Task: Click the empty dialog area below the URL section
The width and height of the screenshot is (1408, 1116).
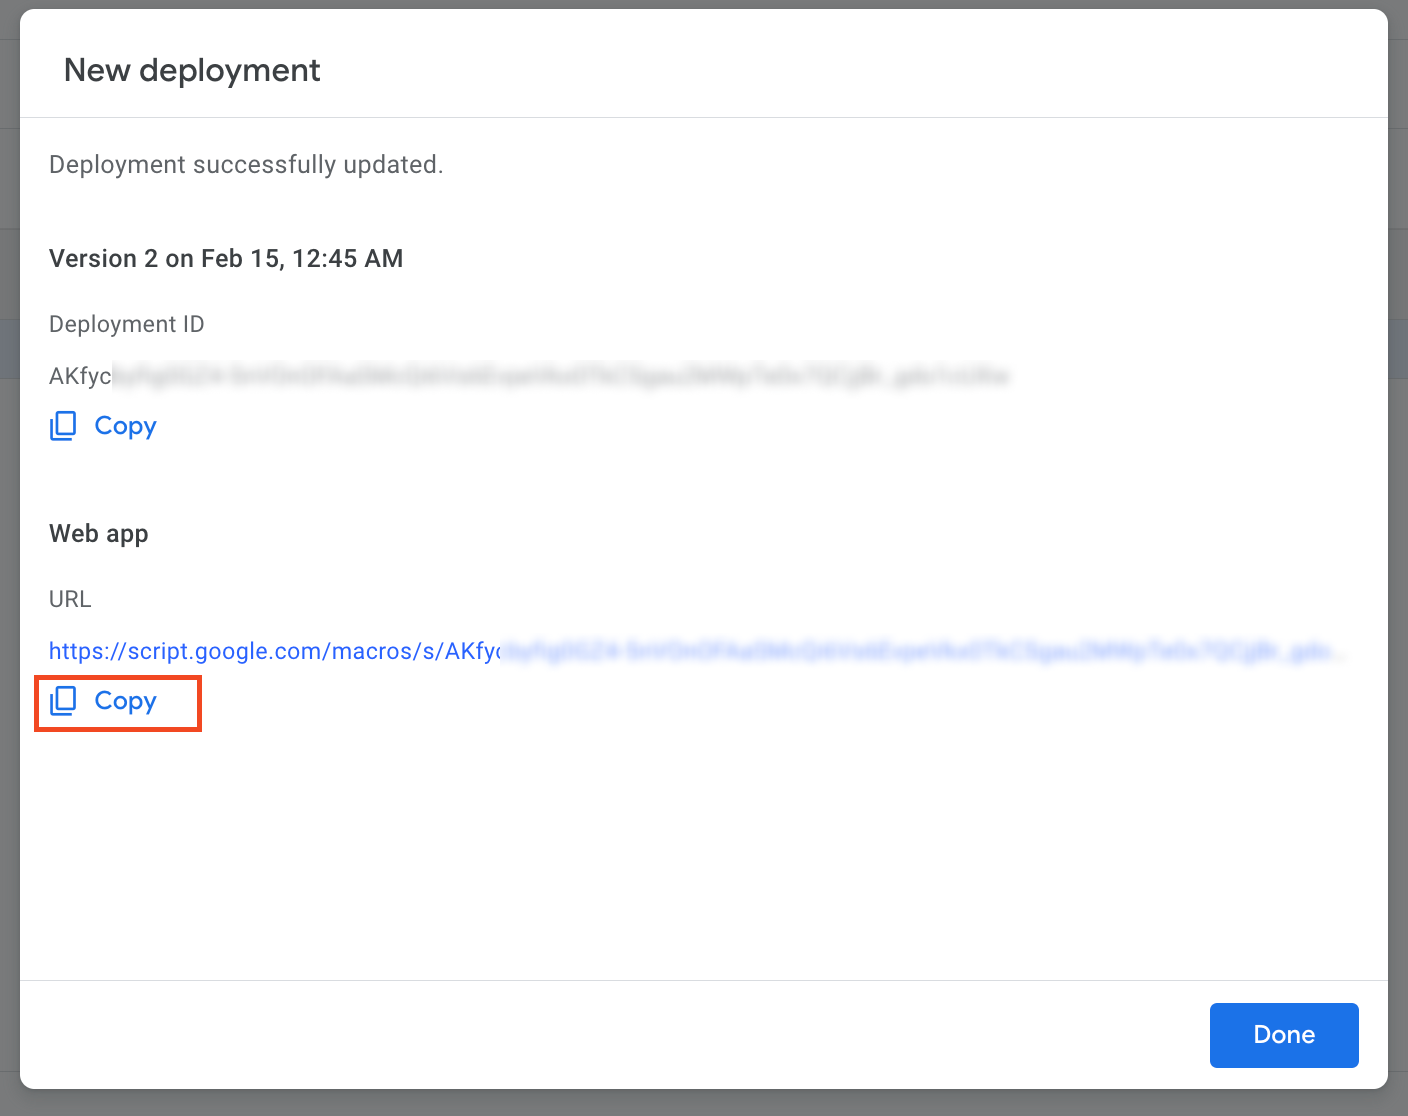Action: (700, 850)
